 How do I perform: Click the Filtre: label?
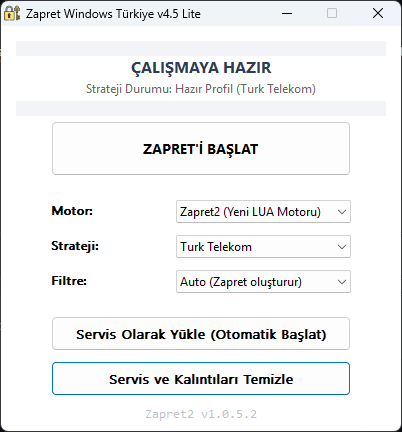[69, 281]
